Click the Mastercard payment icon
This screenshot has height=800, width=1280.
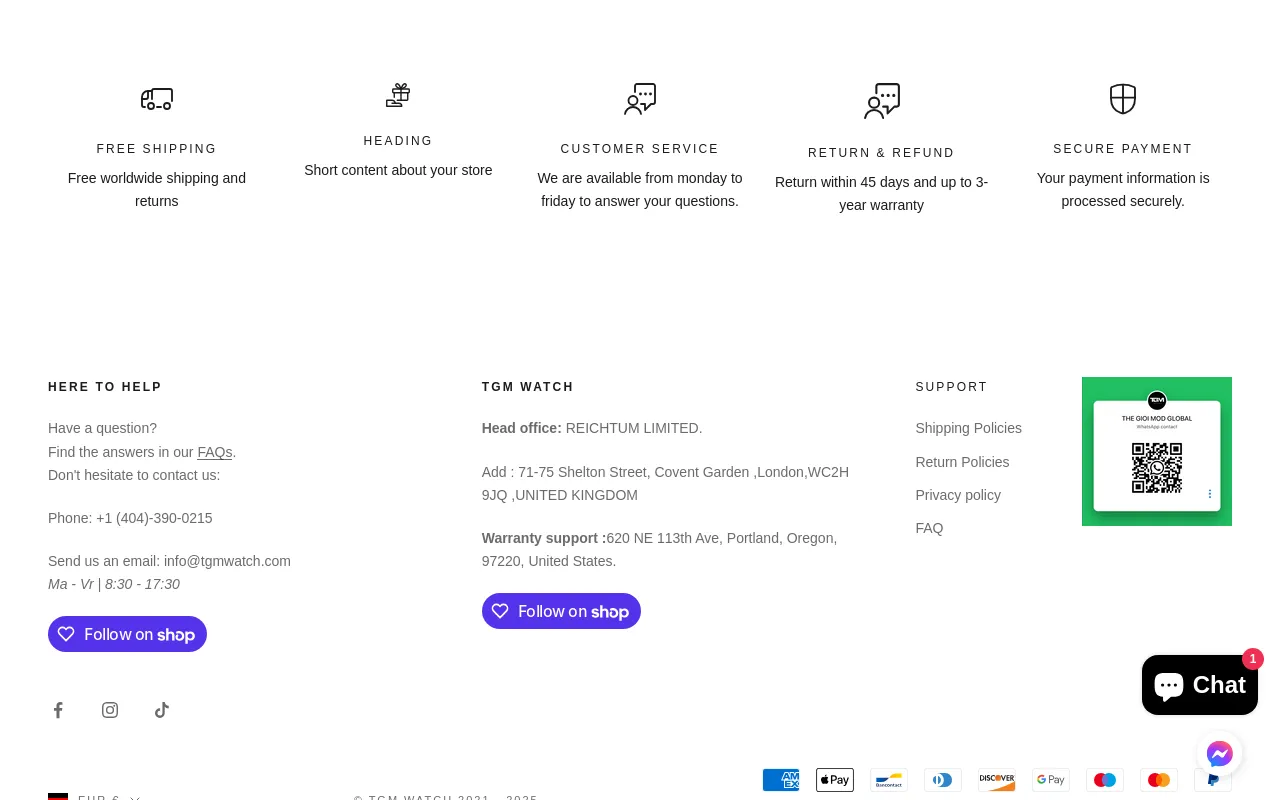point(1159,780)
